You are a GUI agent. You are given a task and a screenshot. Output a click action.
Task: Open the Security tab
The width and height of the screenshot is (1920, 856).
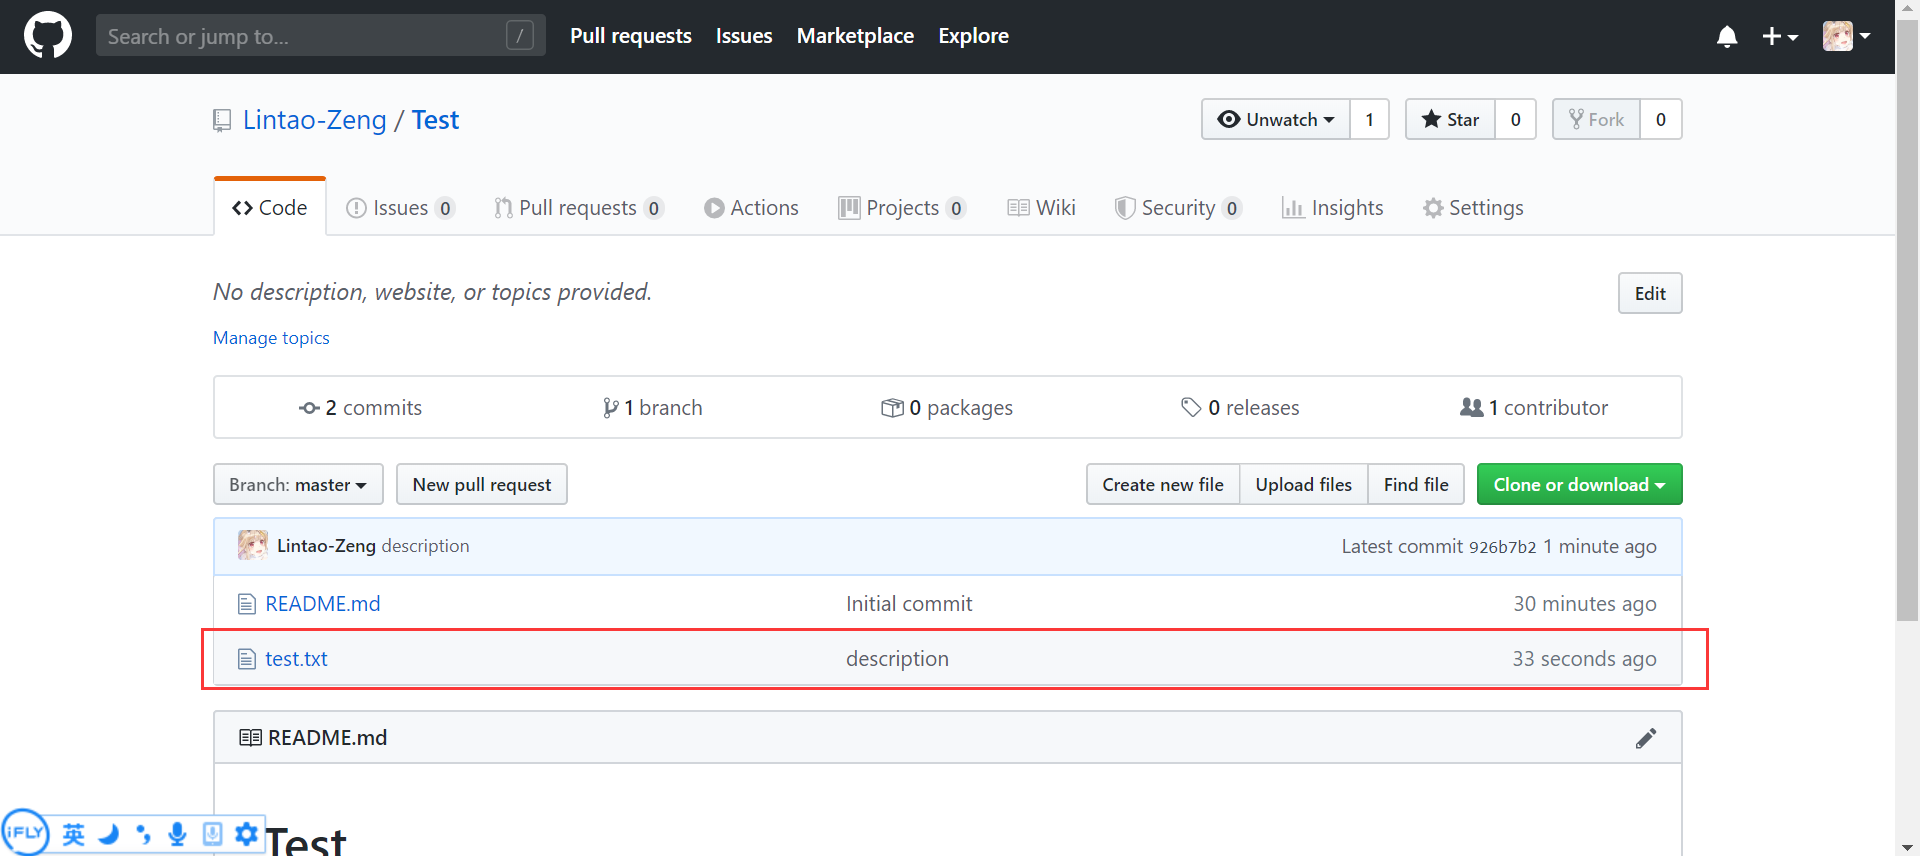(x=1178, y=207)
